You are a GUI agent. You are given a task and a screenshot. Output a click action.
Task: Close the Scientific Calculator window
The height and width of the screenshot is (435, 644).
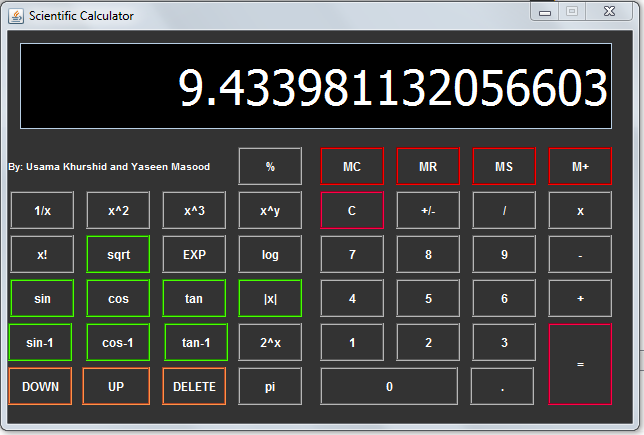click(x=609, y=12)
